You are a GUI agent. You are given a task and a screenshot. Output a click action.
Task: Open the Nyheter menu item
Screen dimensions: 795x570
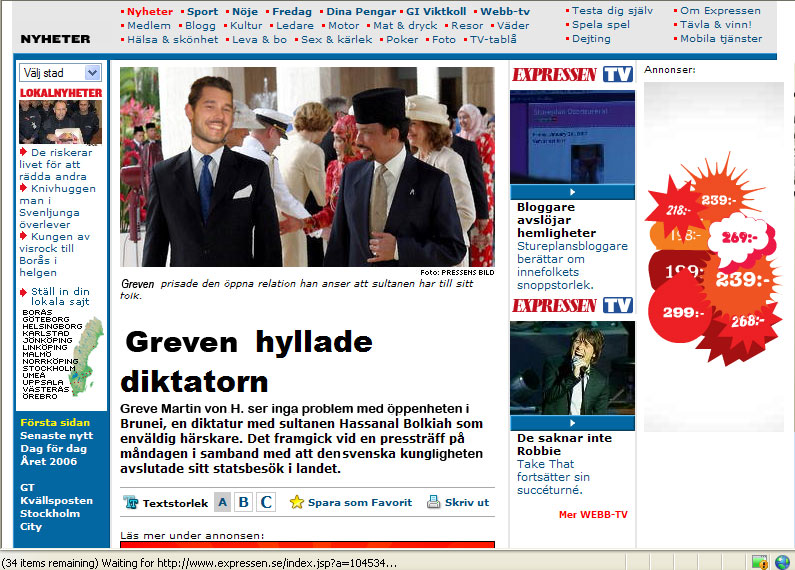coord(150,11)
